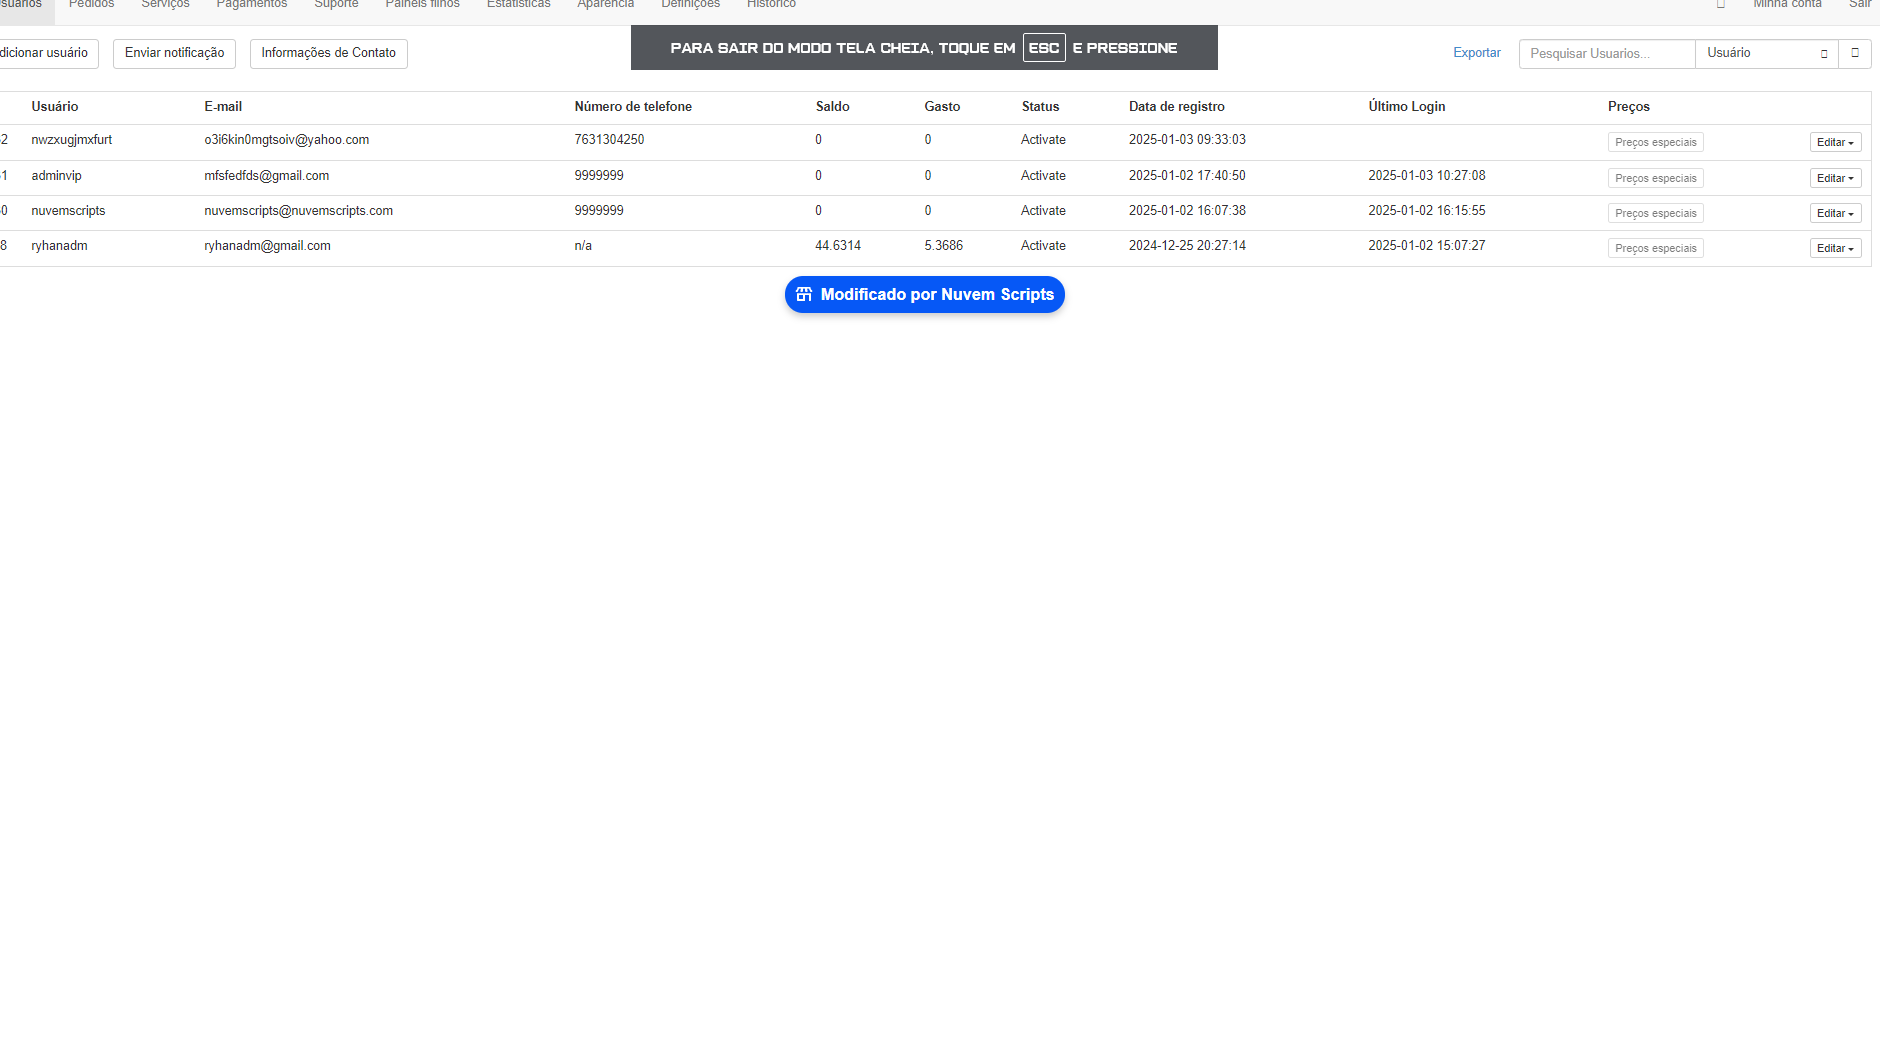The image size is (1880, 1059).
Task: Click Preços especiais for nwzxugjmxfurt
Action: coord(1655,142)
